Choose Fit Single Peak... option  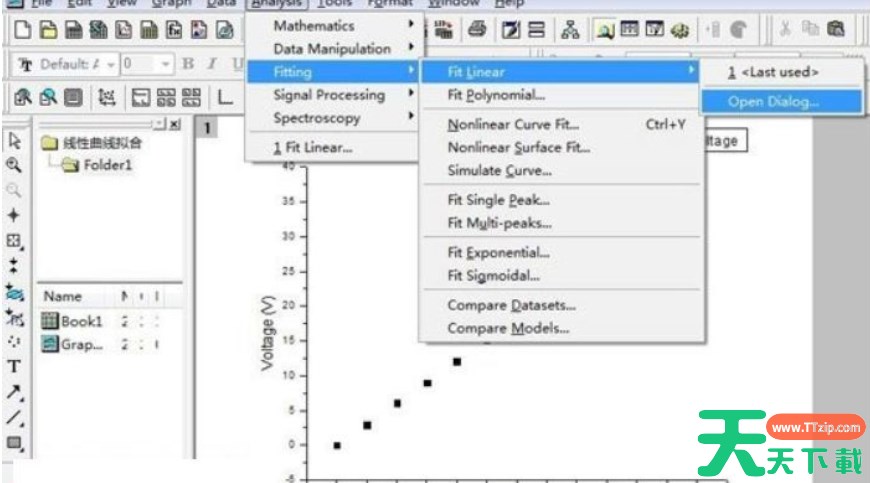561,200
